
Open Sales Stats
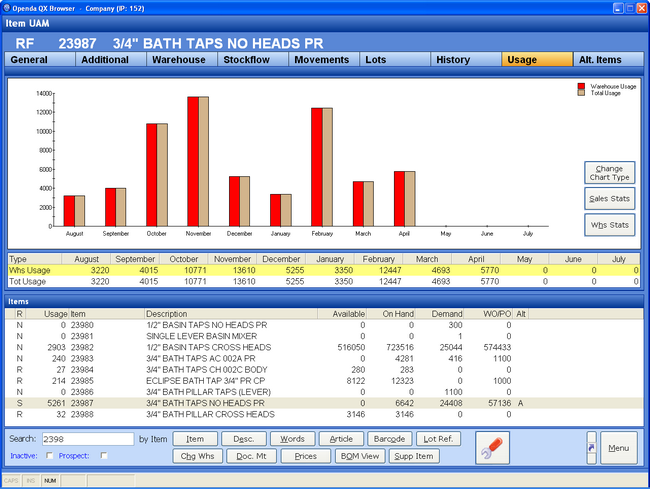(609, 199)
